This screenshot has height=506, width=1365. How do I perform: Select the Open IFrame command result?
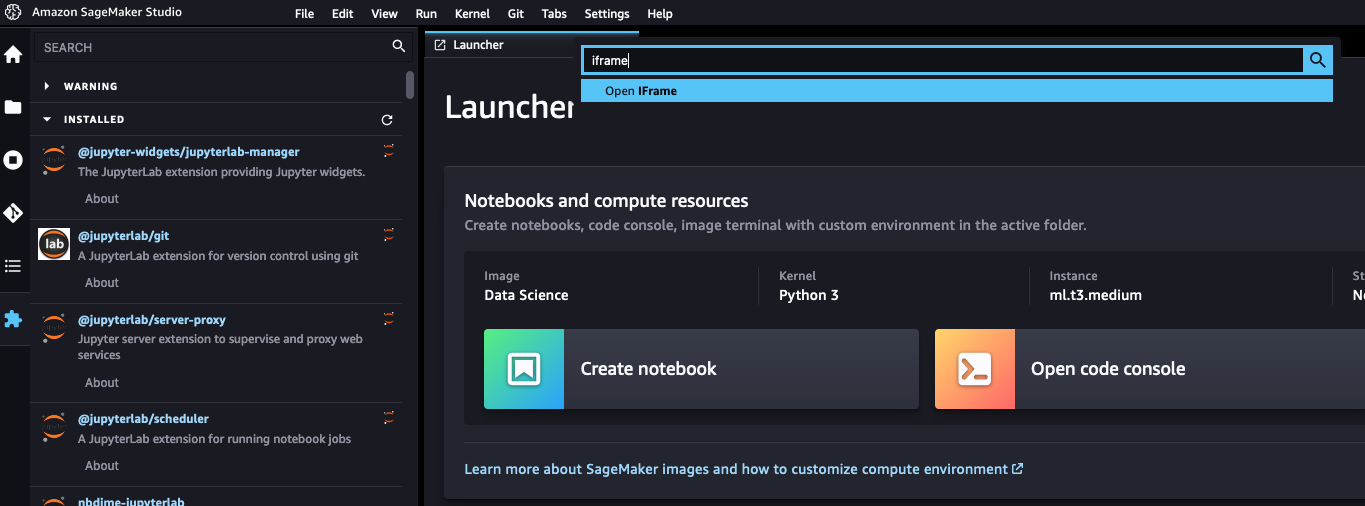click(x=957, y=91)
